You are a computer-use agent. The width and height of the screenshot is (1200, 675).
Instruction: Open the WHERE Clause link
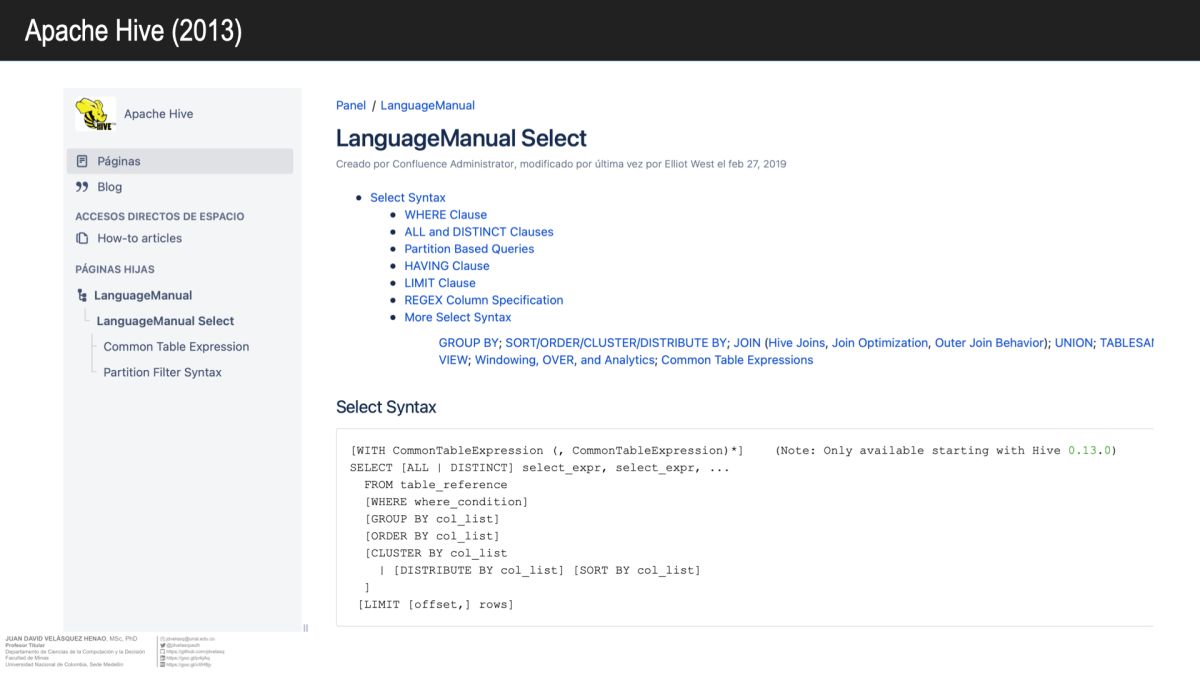pyautogui.click(x=444, y=214)
